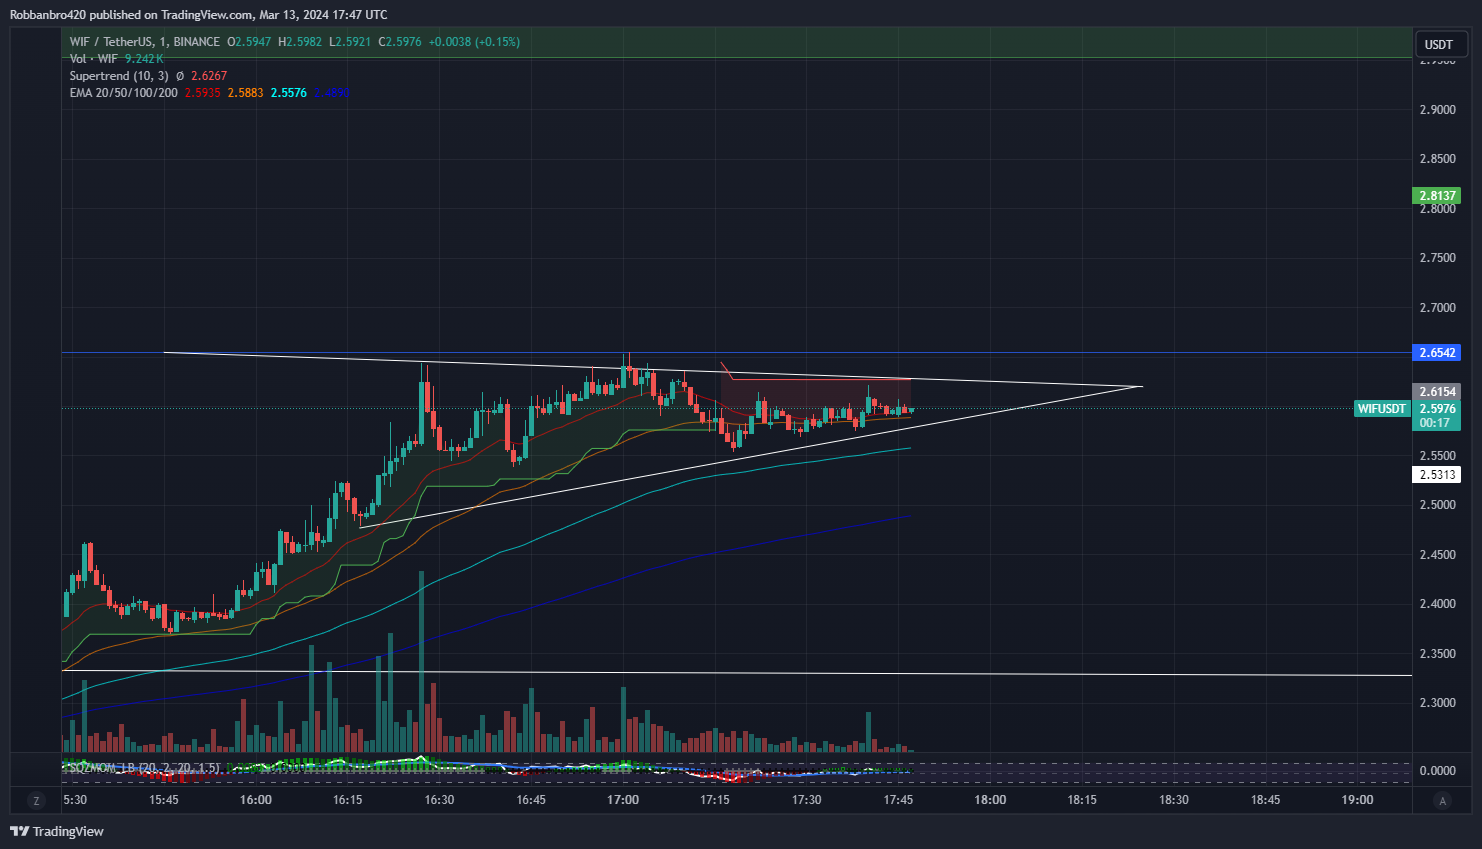This screenshot has height=849, width=1482.
Task: Click the gray 2.6154 price label
Action: [x=1437, y=392]
